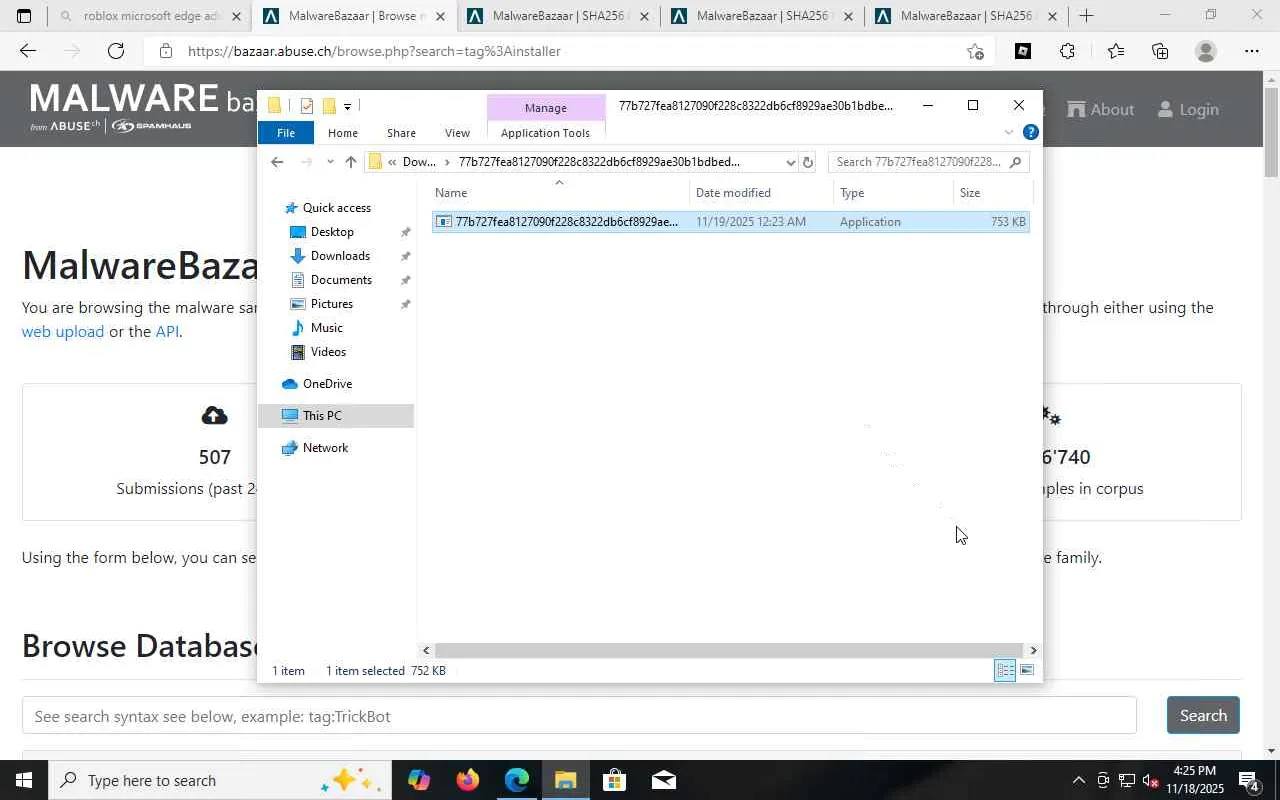This screenshot has height=800, width=1280.
Task: Open Downloads in the navigation pane
Action: (x=340, y=256)
